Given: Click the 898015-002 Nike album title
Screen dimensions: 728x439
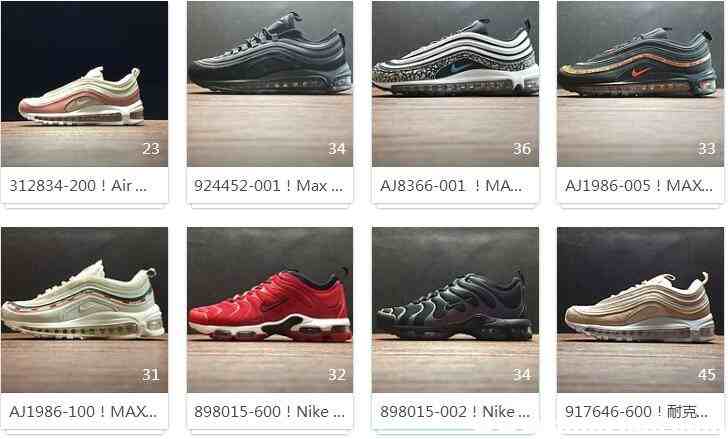Looking at the screenshot, I should click(455, 412).
